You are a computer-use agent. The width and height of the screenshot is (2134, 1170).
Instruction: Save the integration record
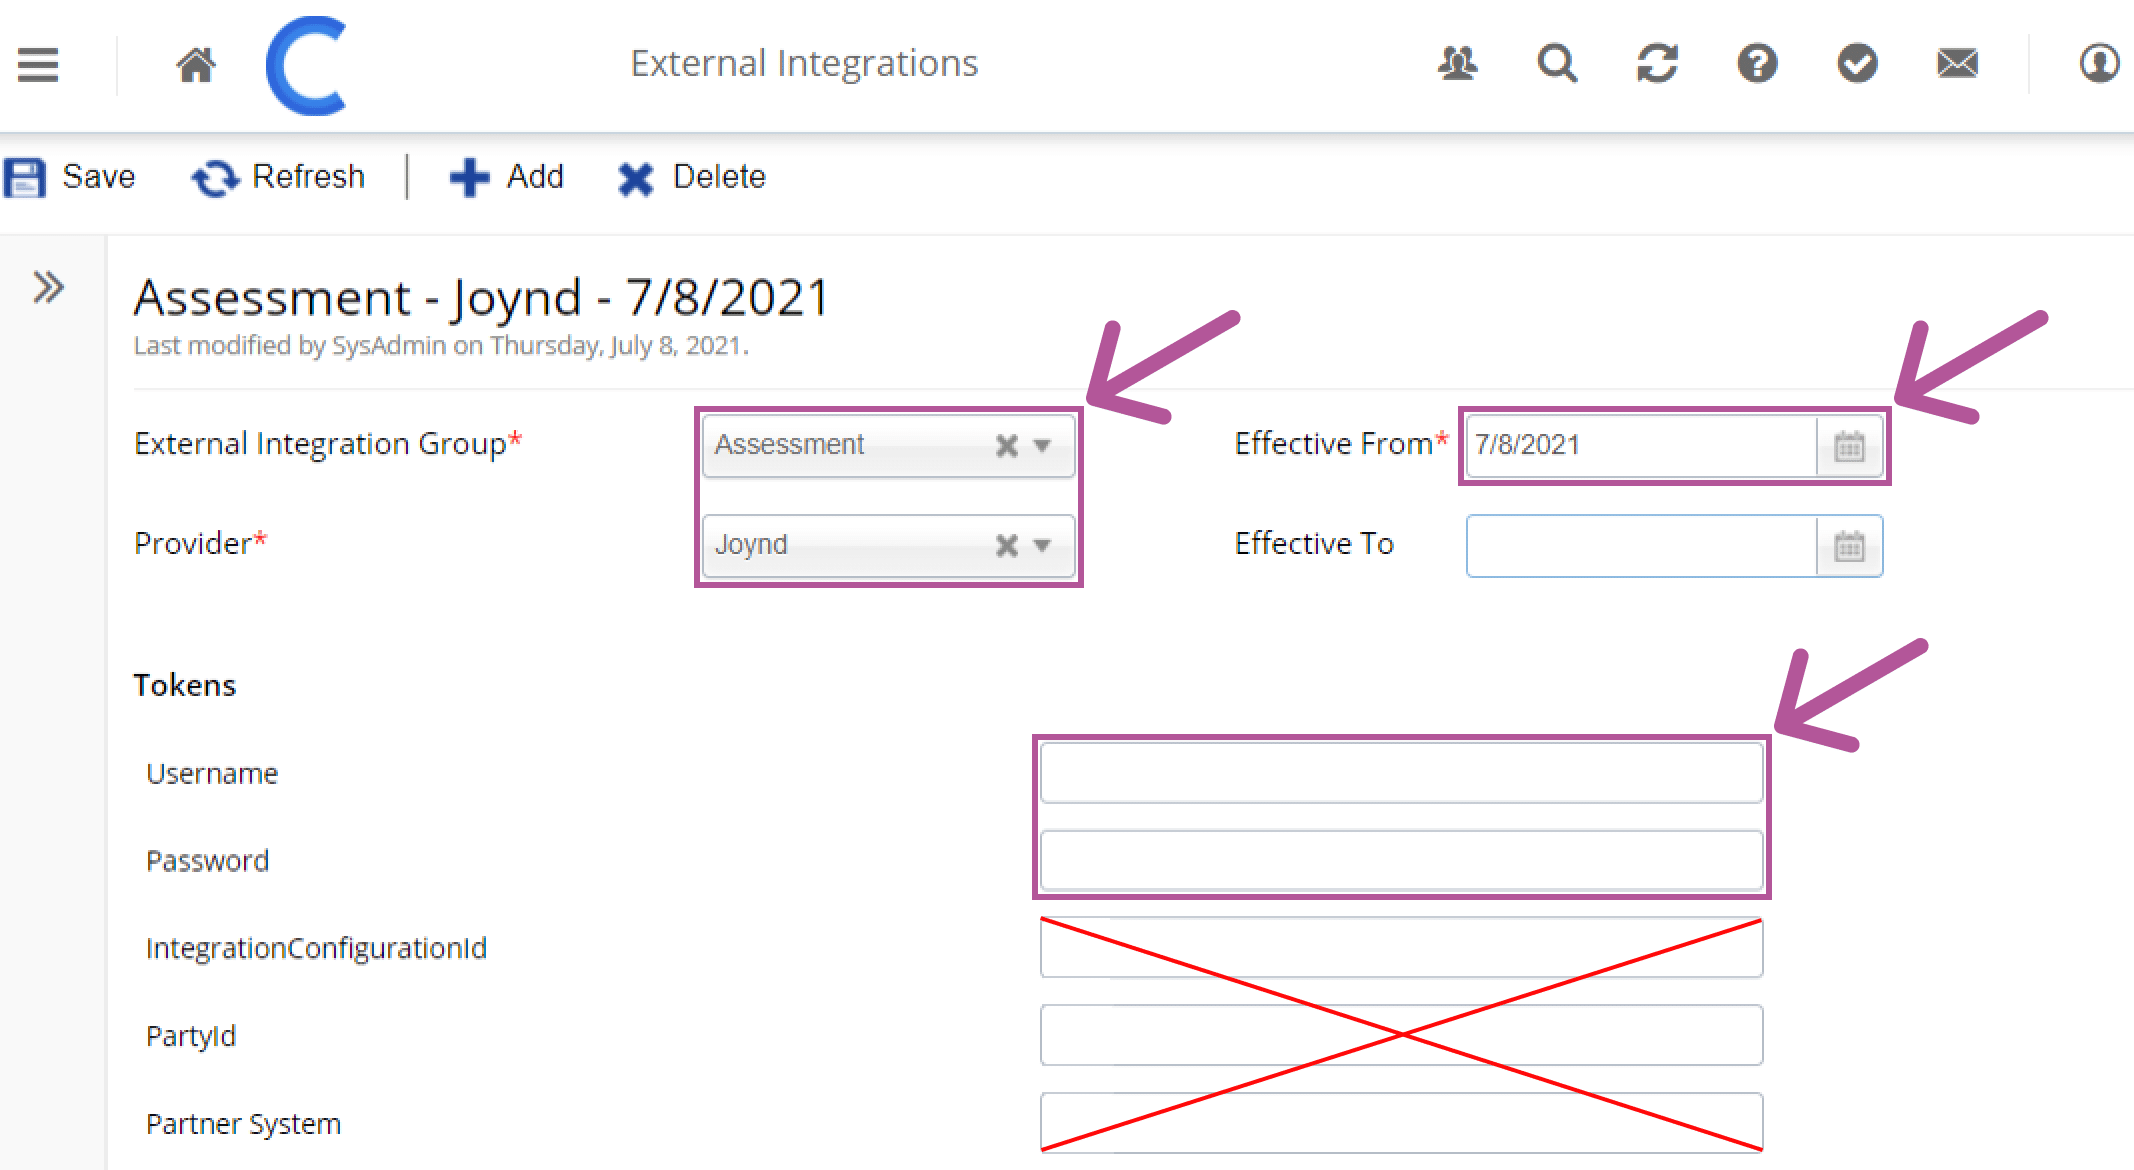pos(70,177)
